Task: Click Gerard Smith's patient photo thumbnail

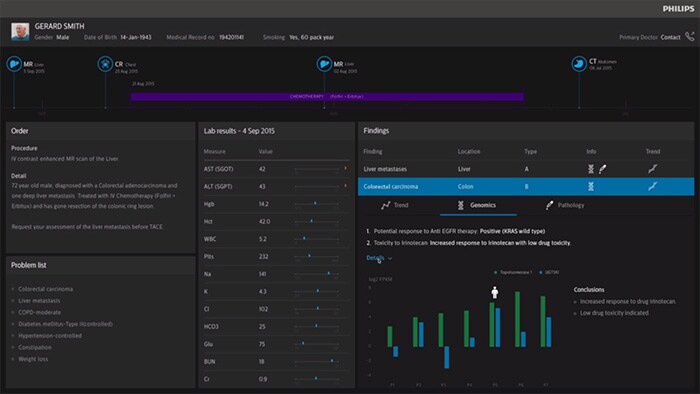Action: pos(20,32)
